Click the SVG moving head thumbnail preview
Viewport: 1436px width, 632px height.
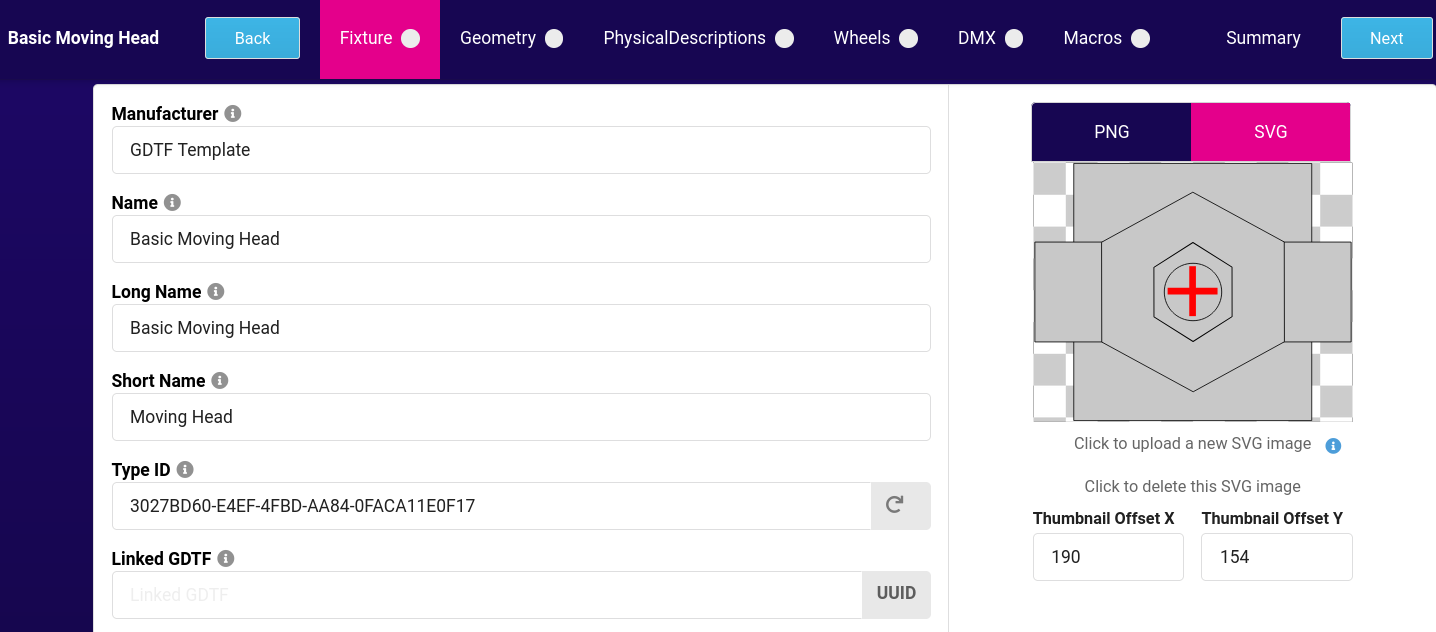pos(1192,292)
